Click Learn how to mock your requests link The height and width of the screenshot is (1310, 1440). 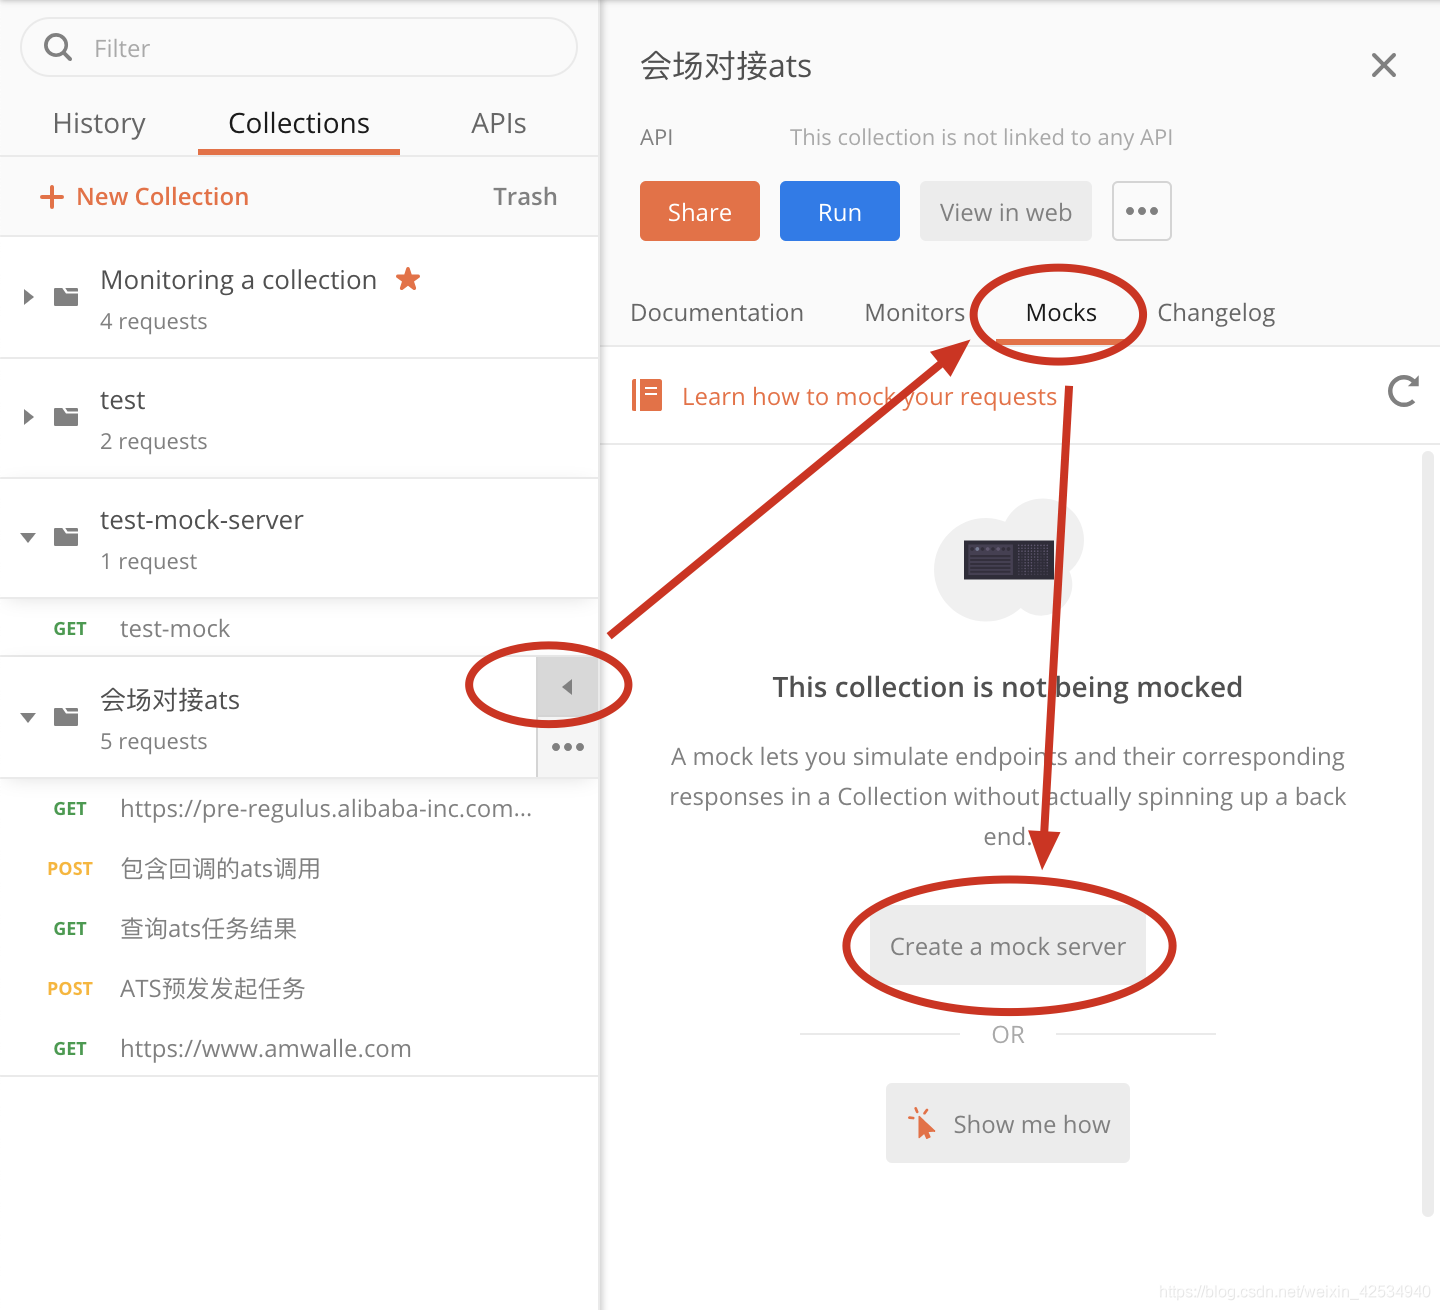coord(869,396)
